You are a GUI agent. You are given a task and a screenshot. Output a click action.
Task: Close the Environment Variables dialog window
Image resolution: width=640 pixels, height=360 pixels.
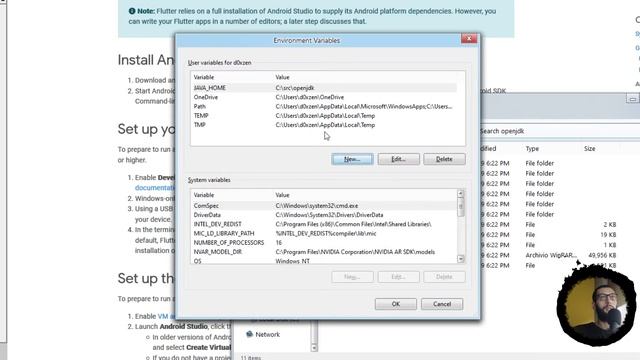pyautogui.click(x=469, y=38)
